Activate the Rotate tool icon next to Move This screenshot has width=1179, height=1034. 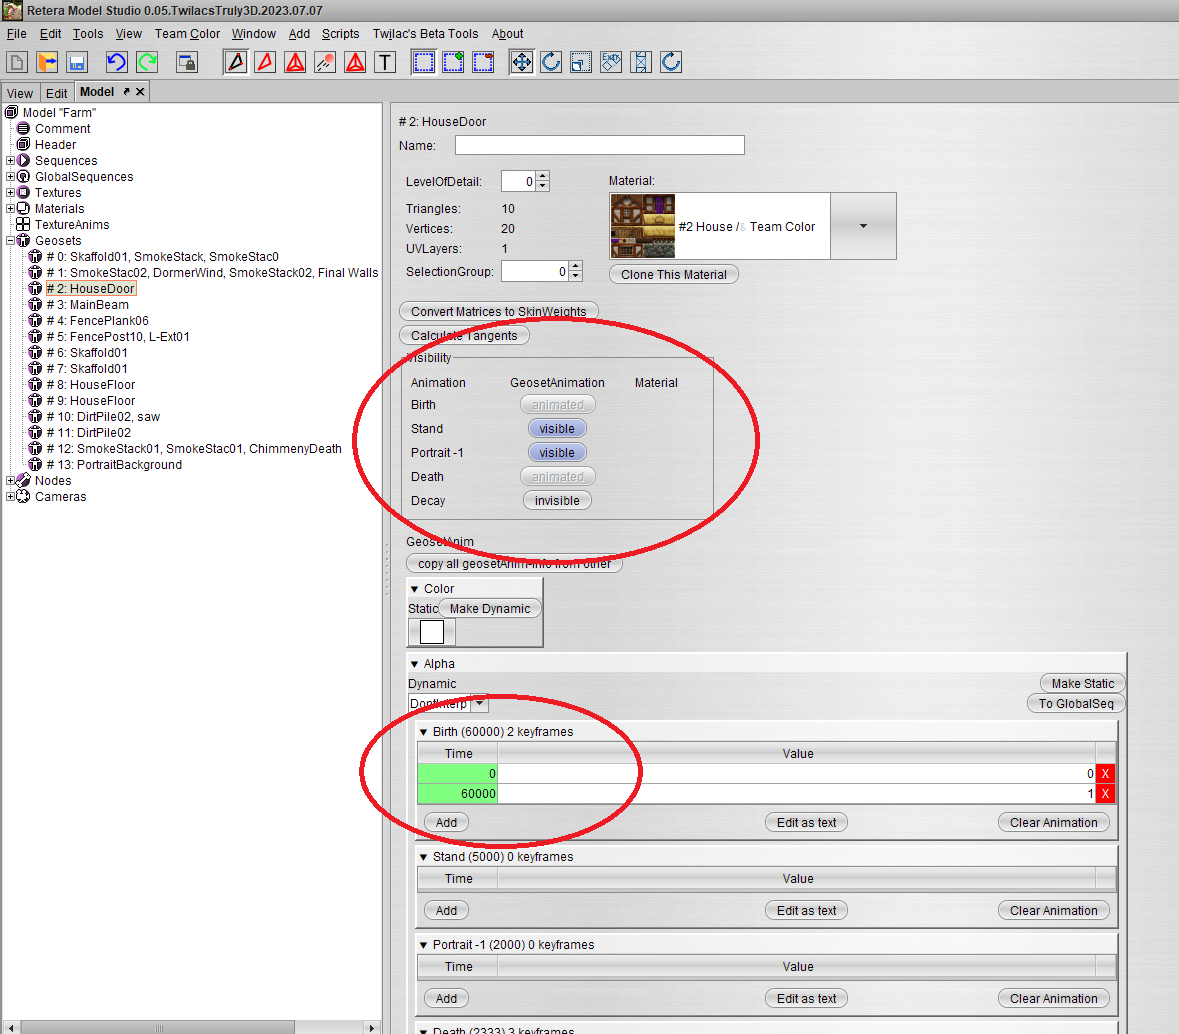pyautogui.click(x=551, y=62)
